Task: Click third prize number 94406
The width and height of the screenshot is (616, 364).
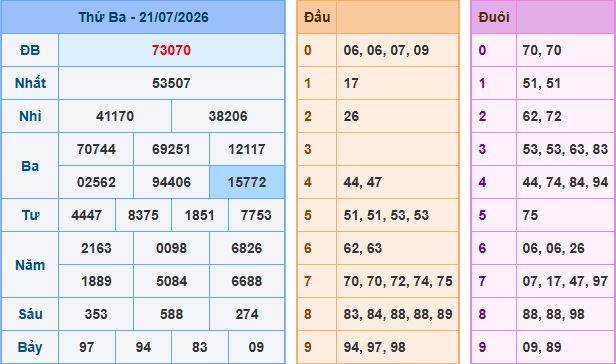Action: tap(171, 182)
